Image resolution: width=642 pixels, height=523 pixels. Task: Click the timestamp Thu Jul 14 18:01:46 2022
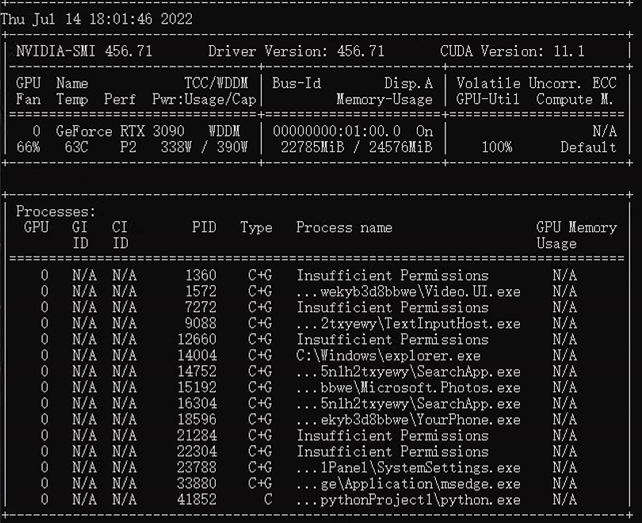click(97, 19)
